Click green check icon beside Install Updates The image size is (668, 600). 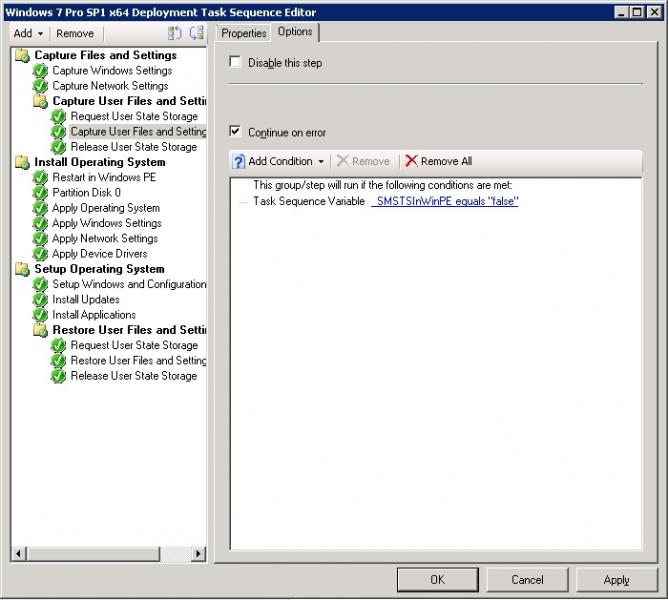pos(40,300)
